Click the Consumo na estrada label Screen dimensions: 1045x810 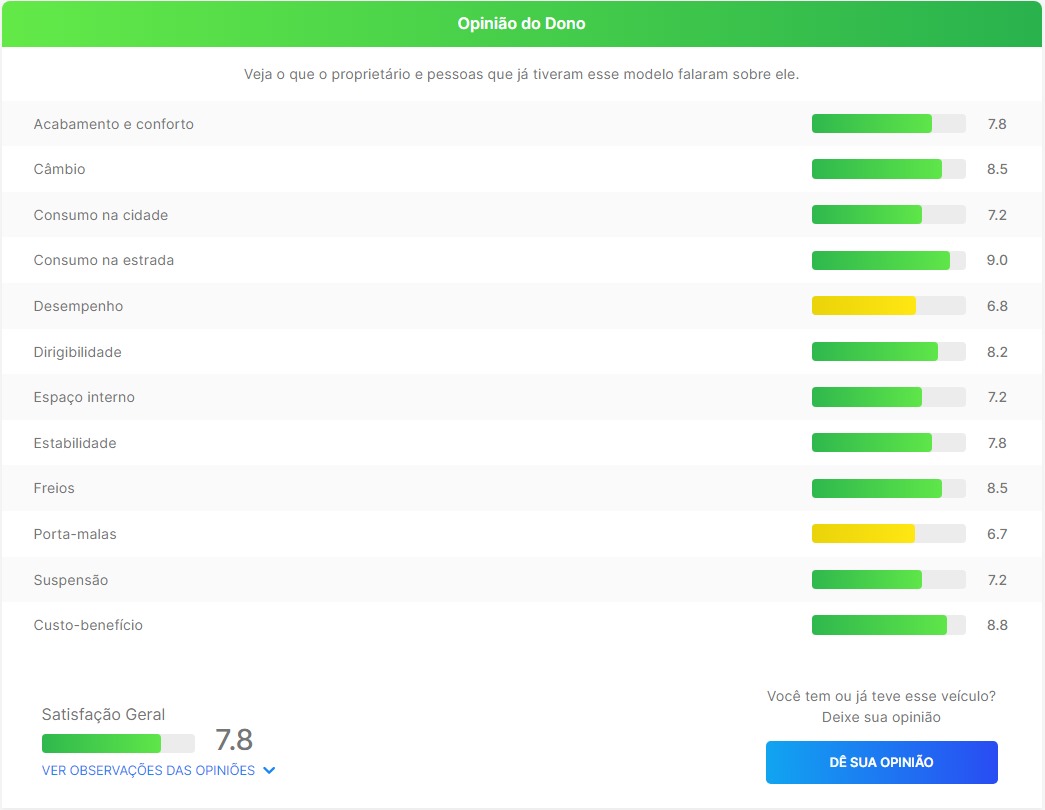[x=103, y=260]
